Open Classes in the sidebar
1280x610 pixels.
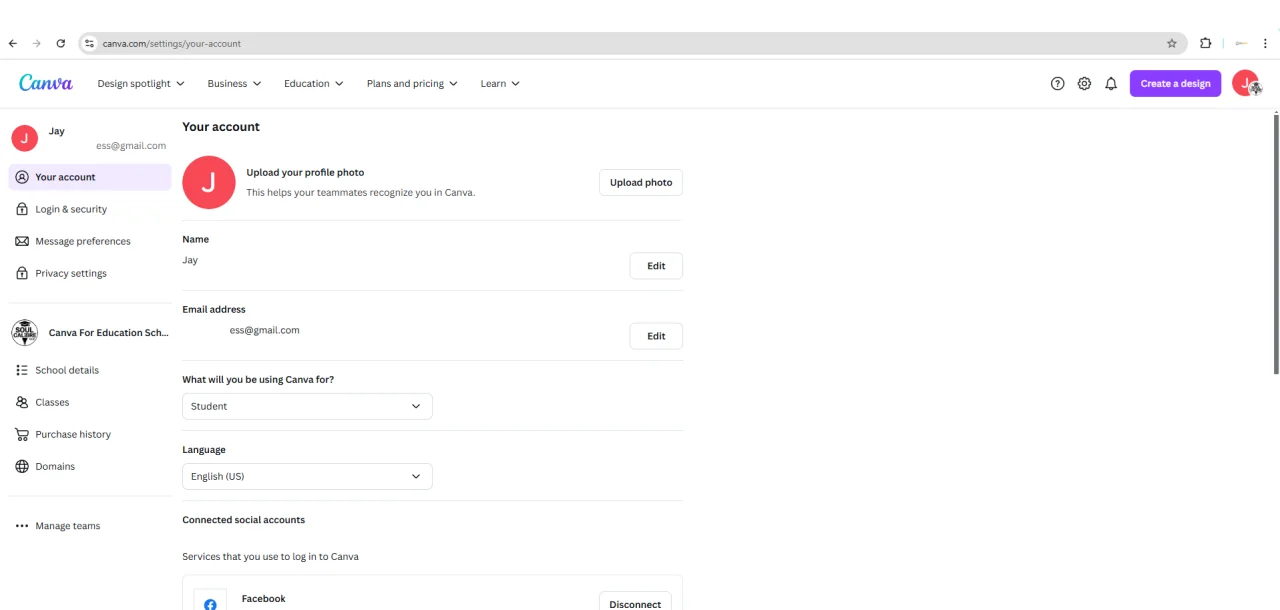click(x=90, y=402)
